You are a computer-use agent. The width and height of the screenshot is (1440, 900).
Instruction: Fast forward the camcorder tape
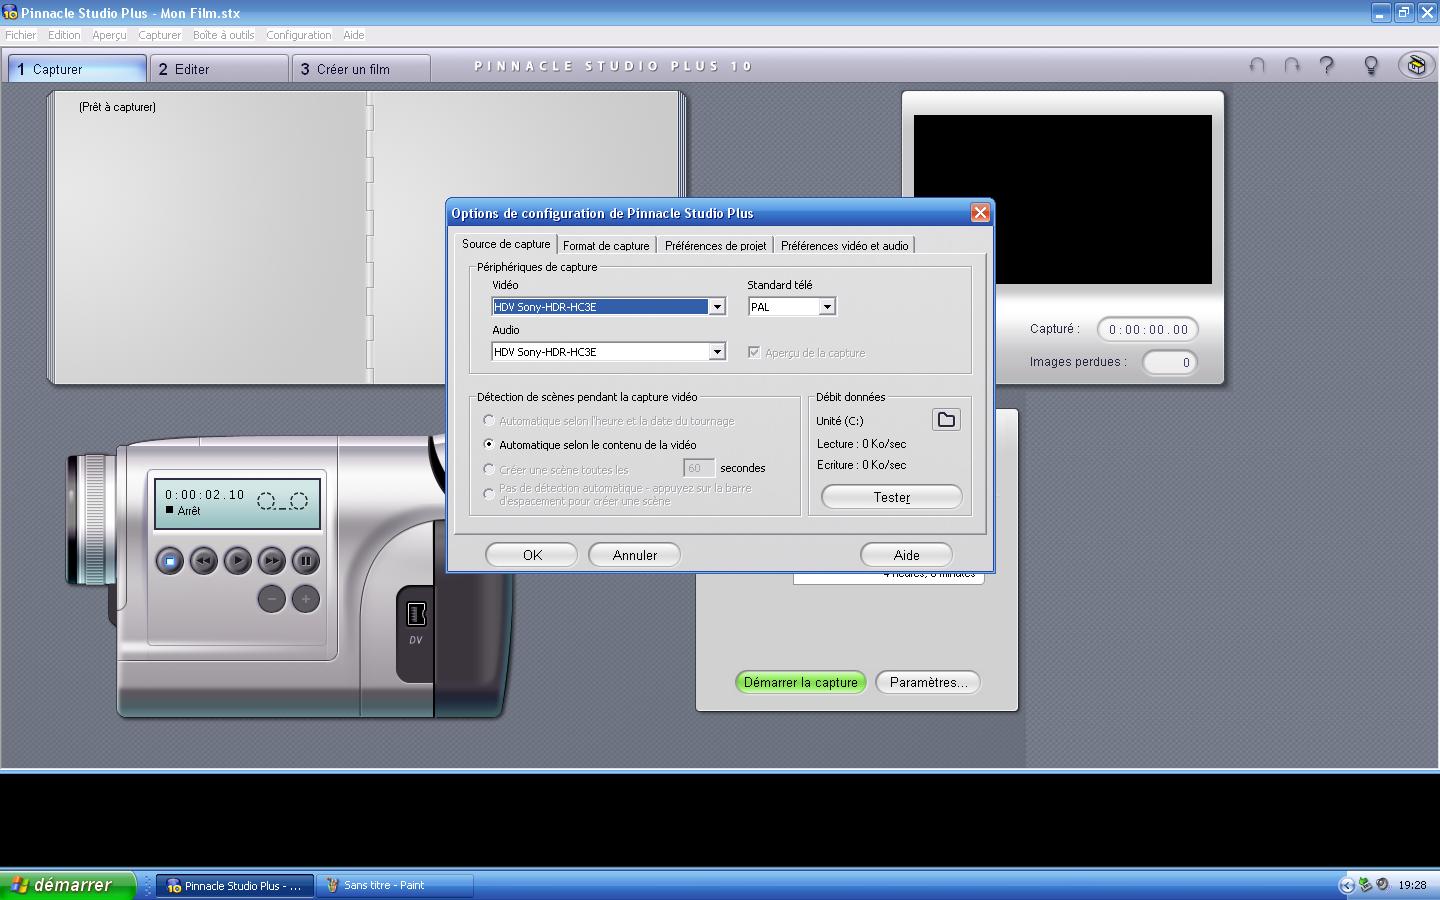272,561
